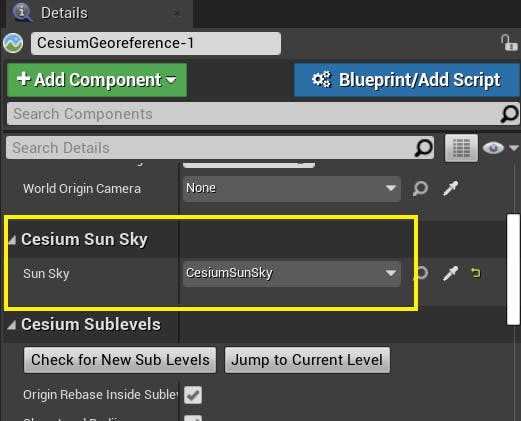521x421 pixels.
Task: Open view options eye dropdown
Action: tap(500, 148)
